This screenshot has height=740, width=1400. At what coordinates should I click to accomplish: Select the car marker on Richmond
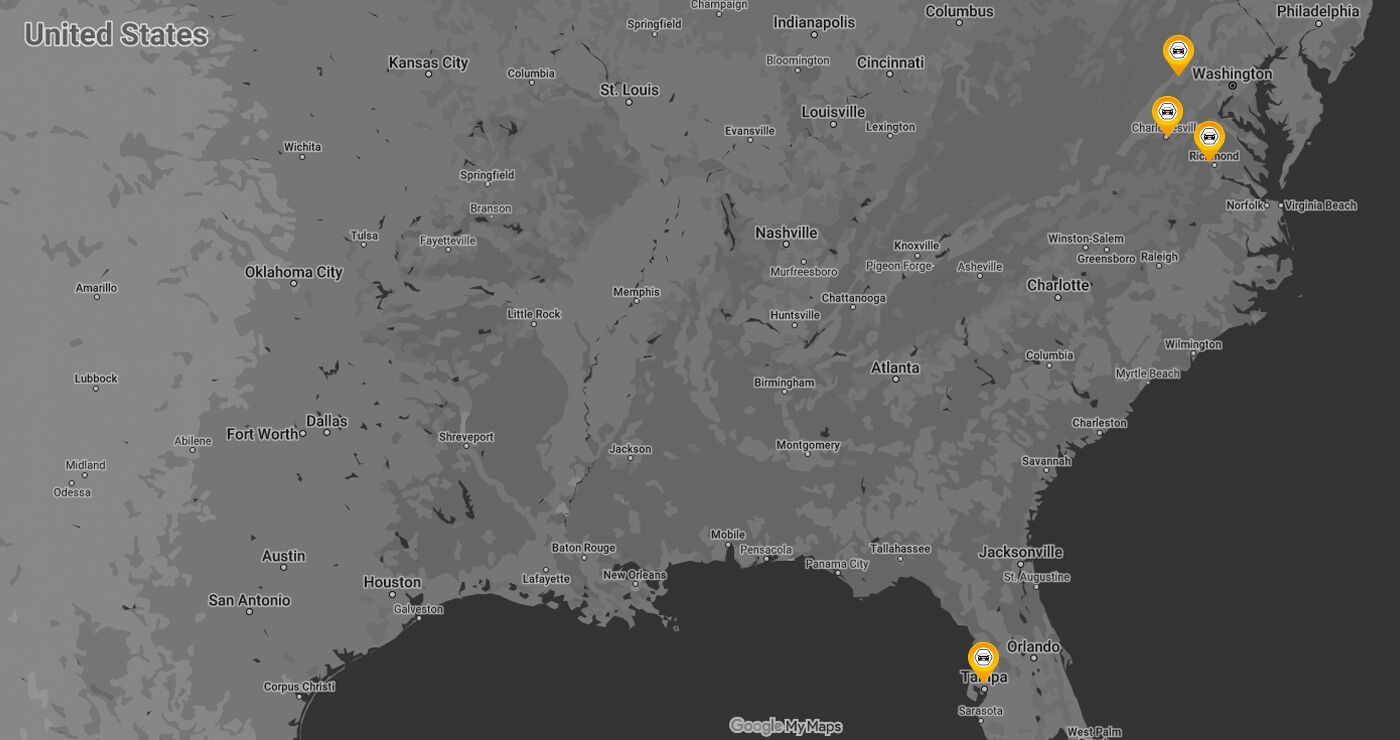pos(1209,137)
